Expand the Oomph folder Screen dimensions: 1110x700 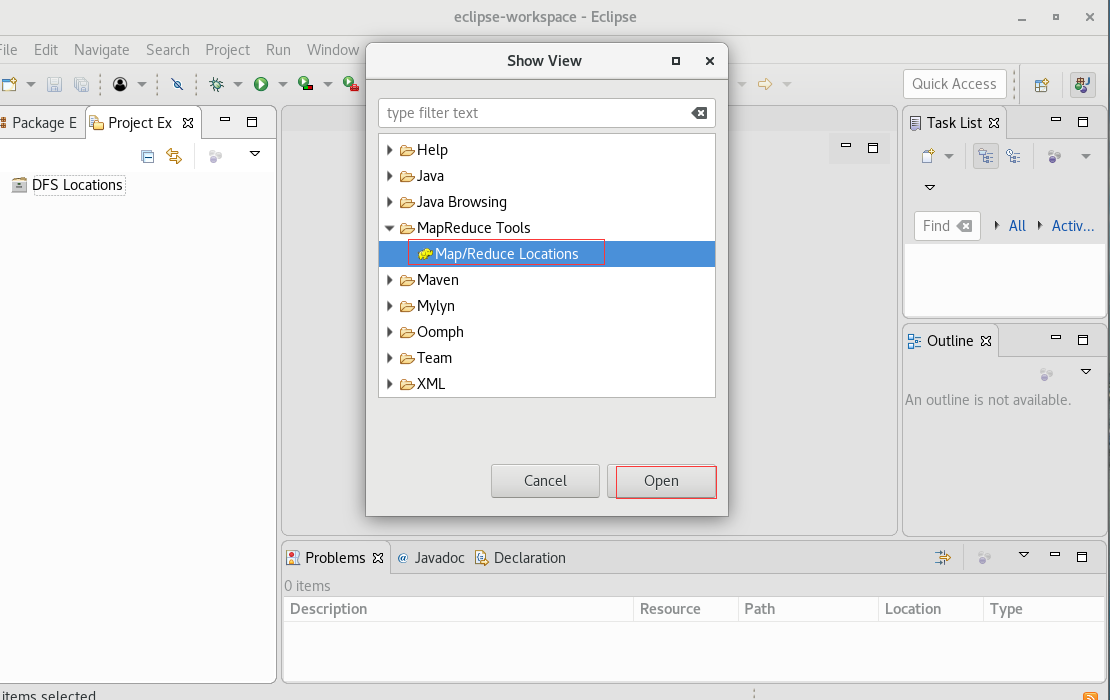point(389,332)
